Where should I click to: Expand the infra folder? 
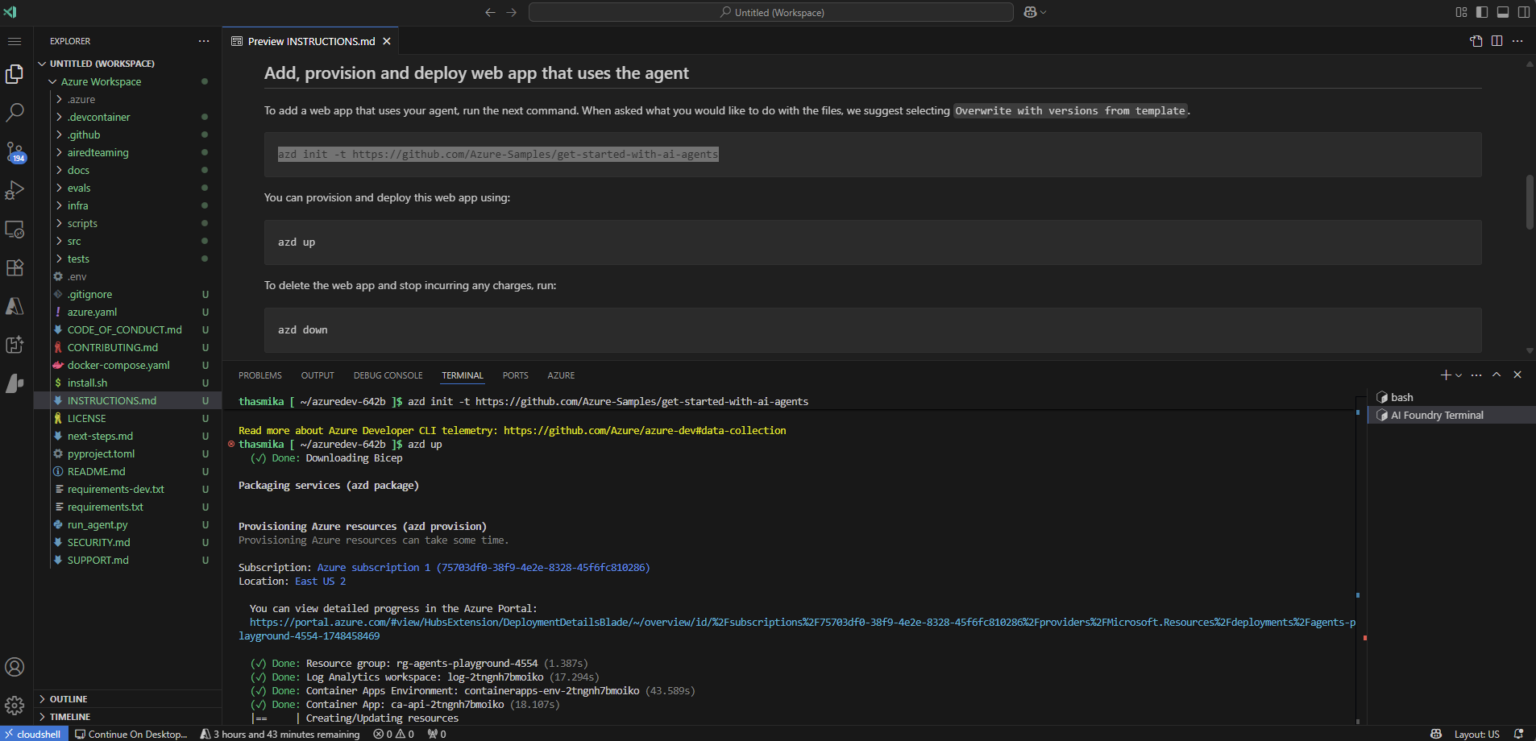(x=76, y=205)
